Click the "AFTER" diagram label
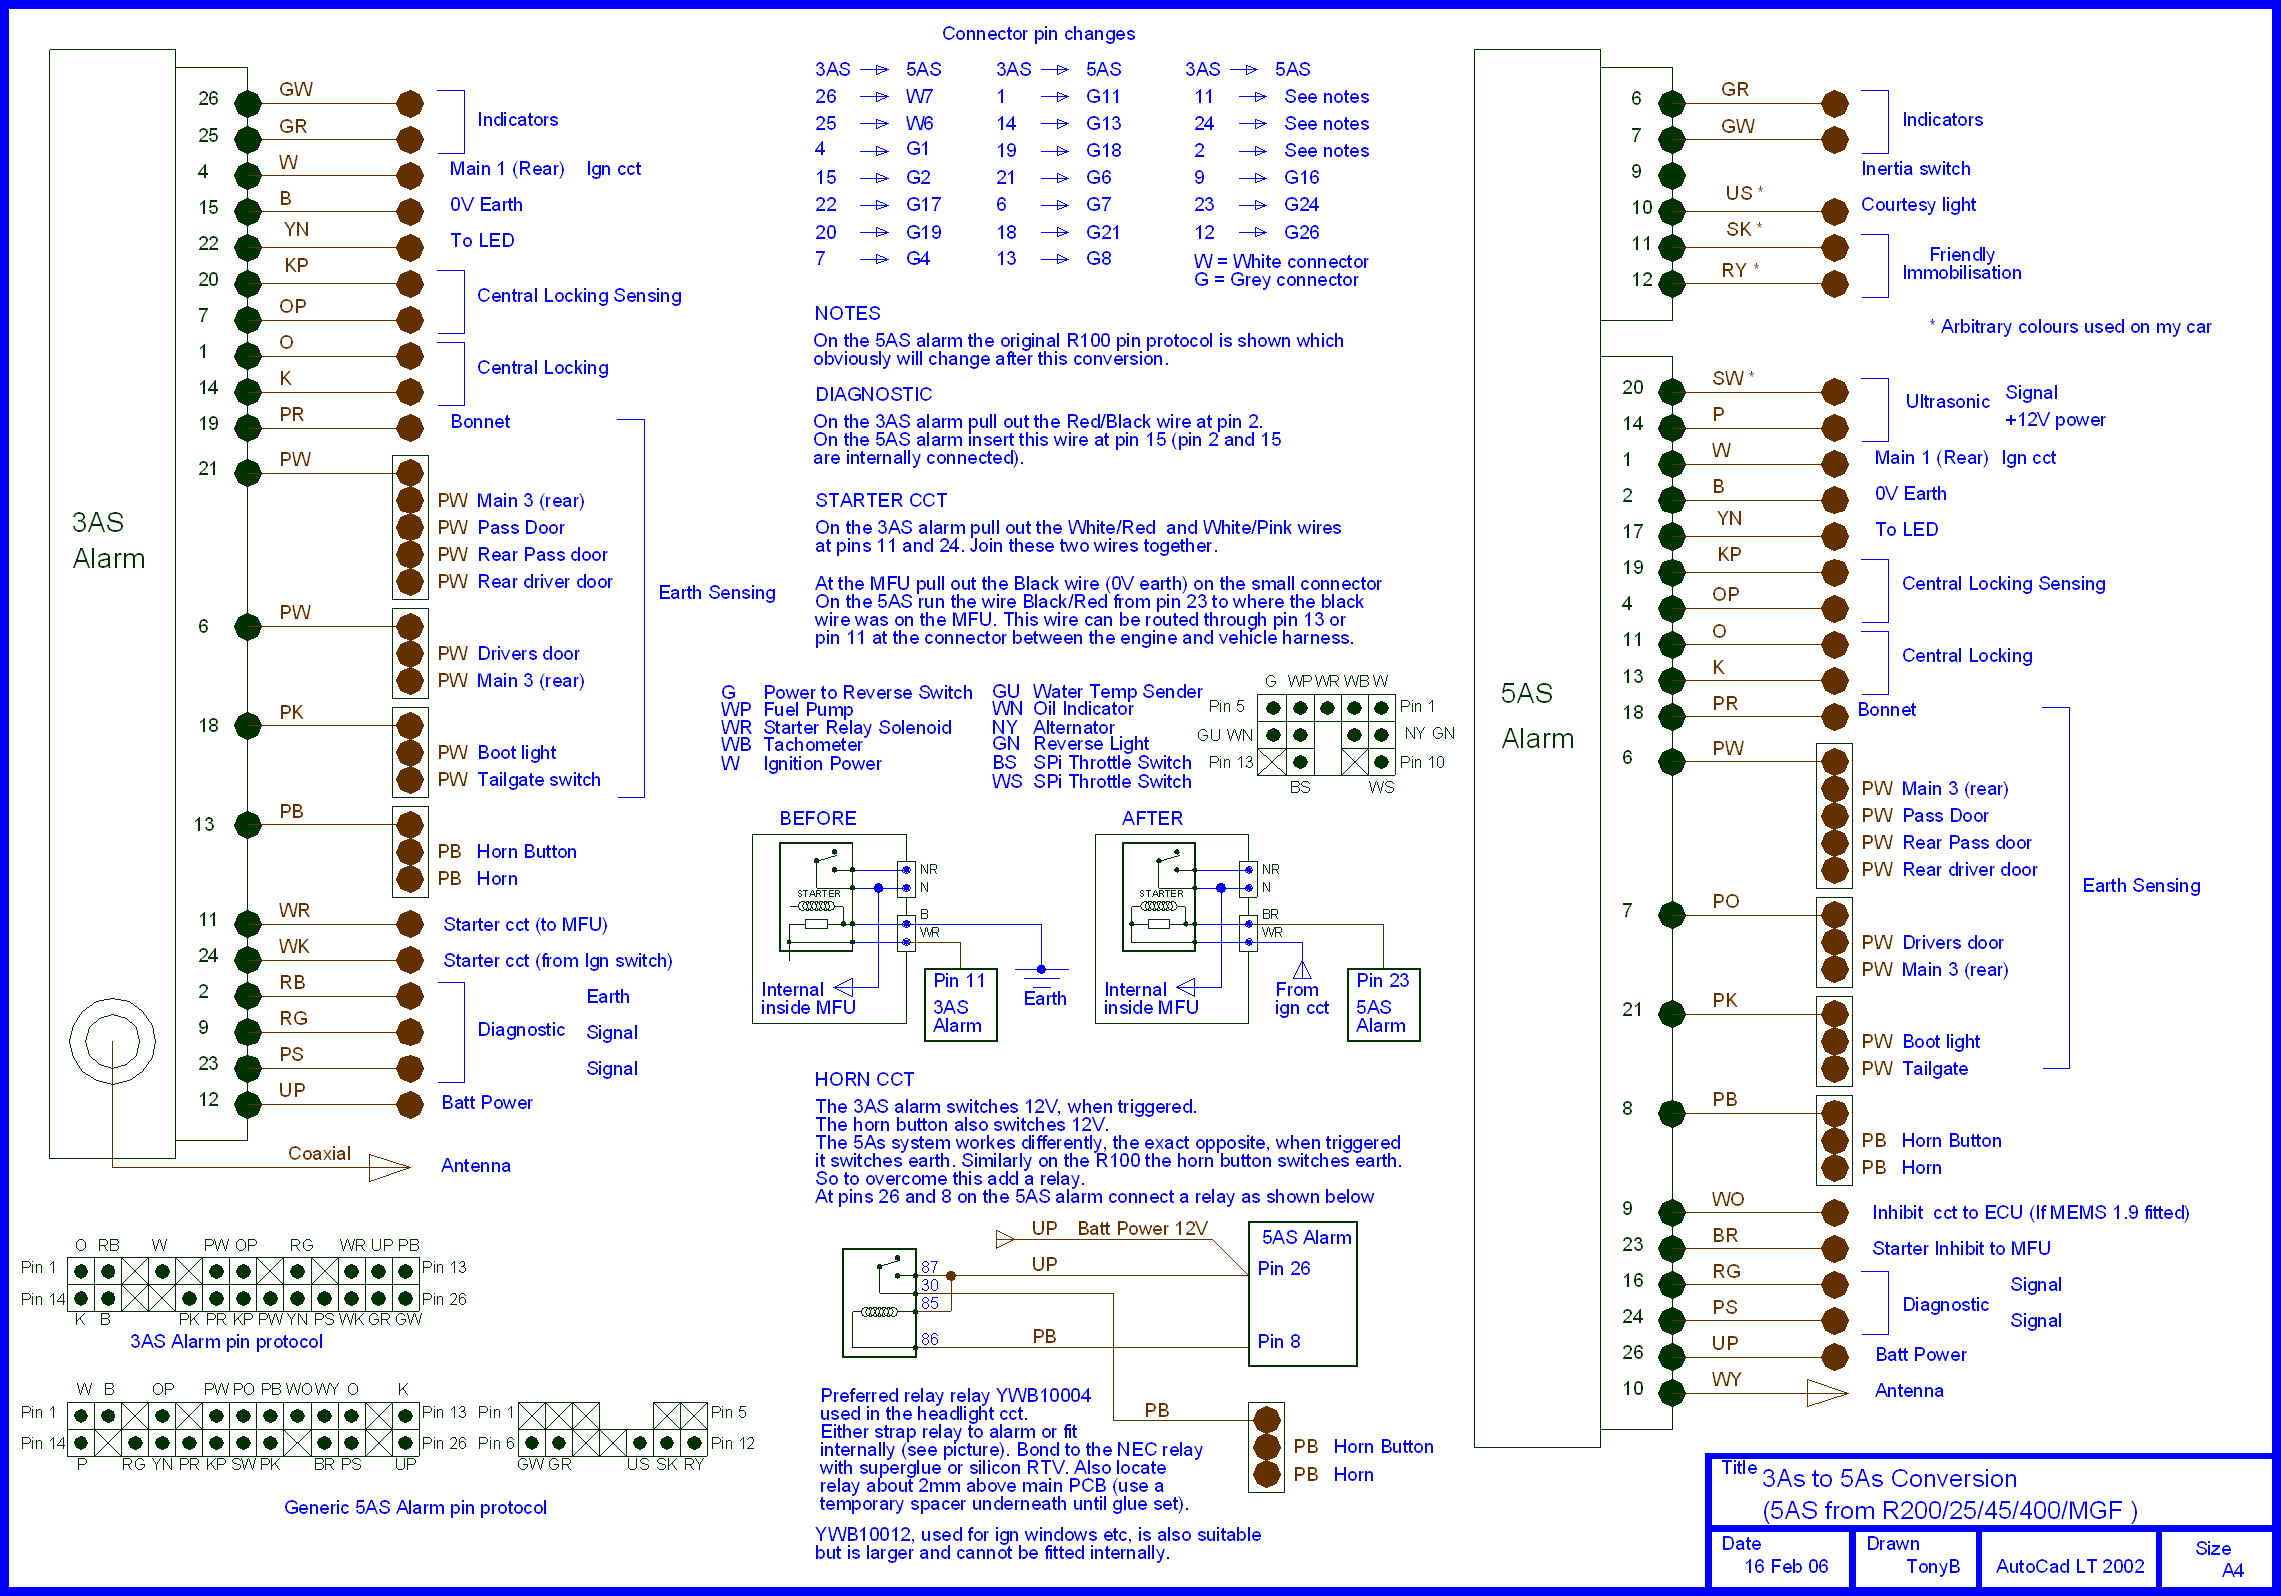The height and width of the screenshot is (1596, 2281). click(x=1152, y=818)
